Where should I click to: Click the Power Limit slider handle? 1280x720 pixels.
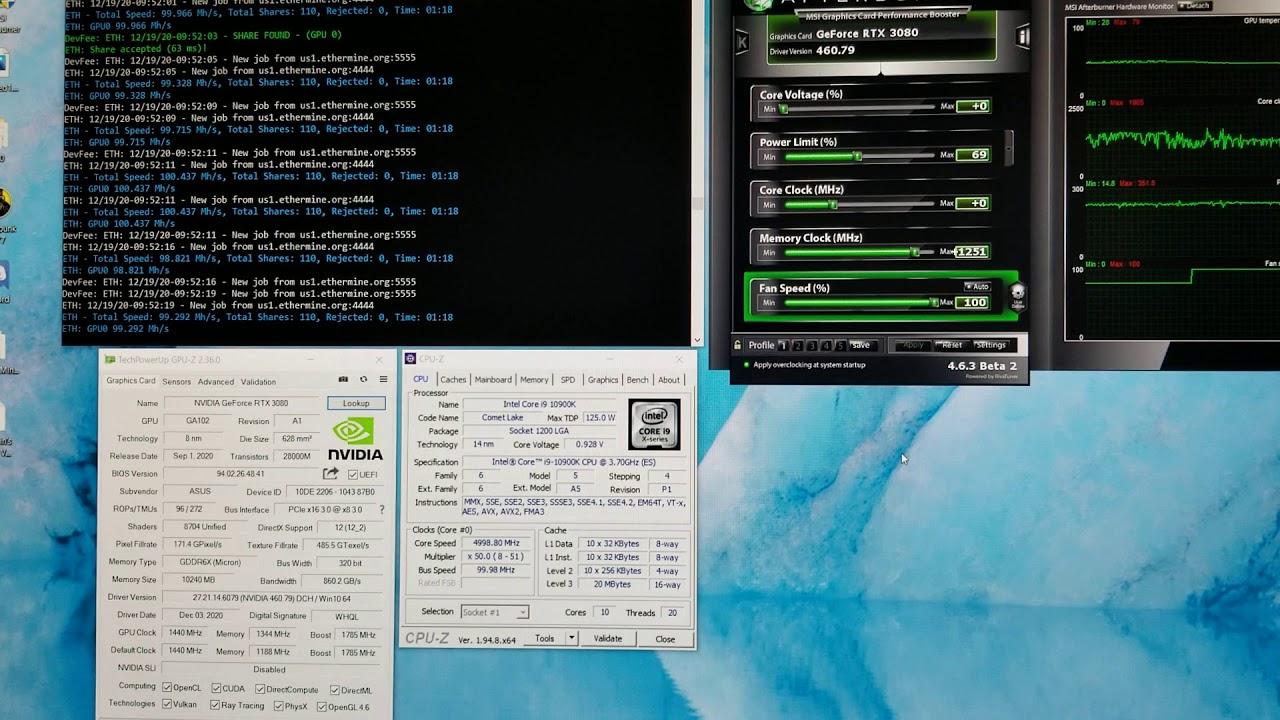(858, 156)
